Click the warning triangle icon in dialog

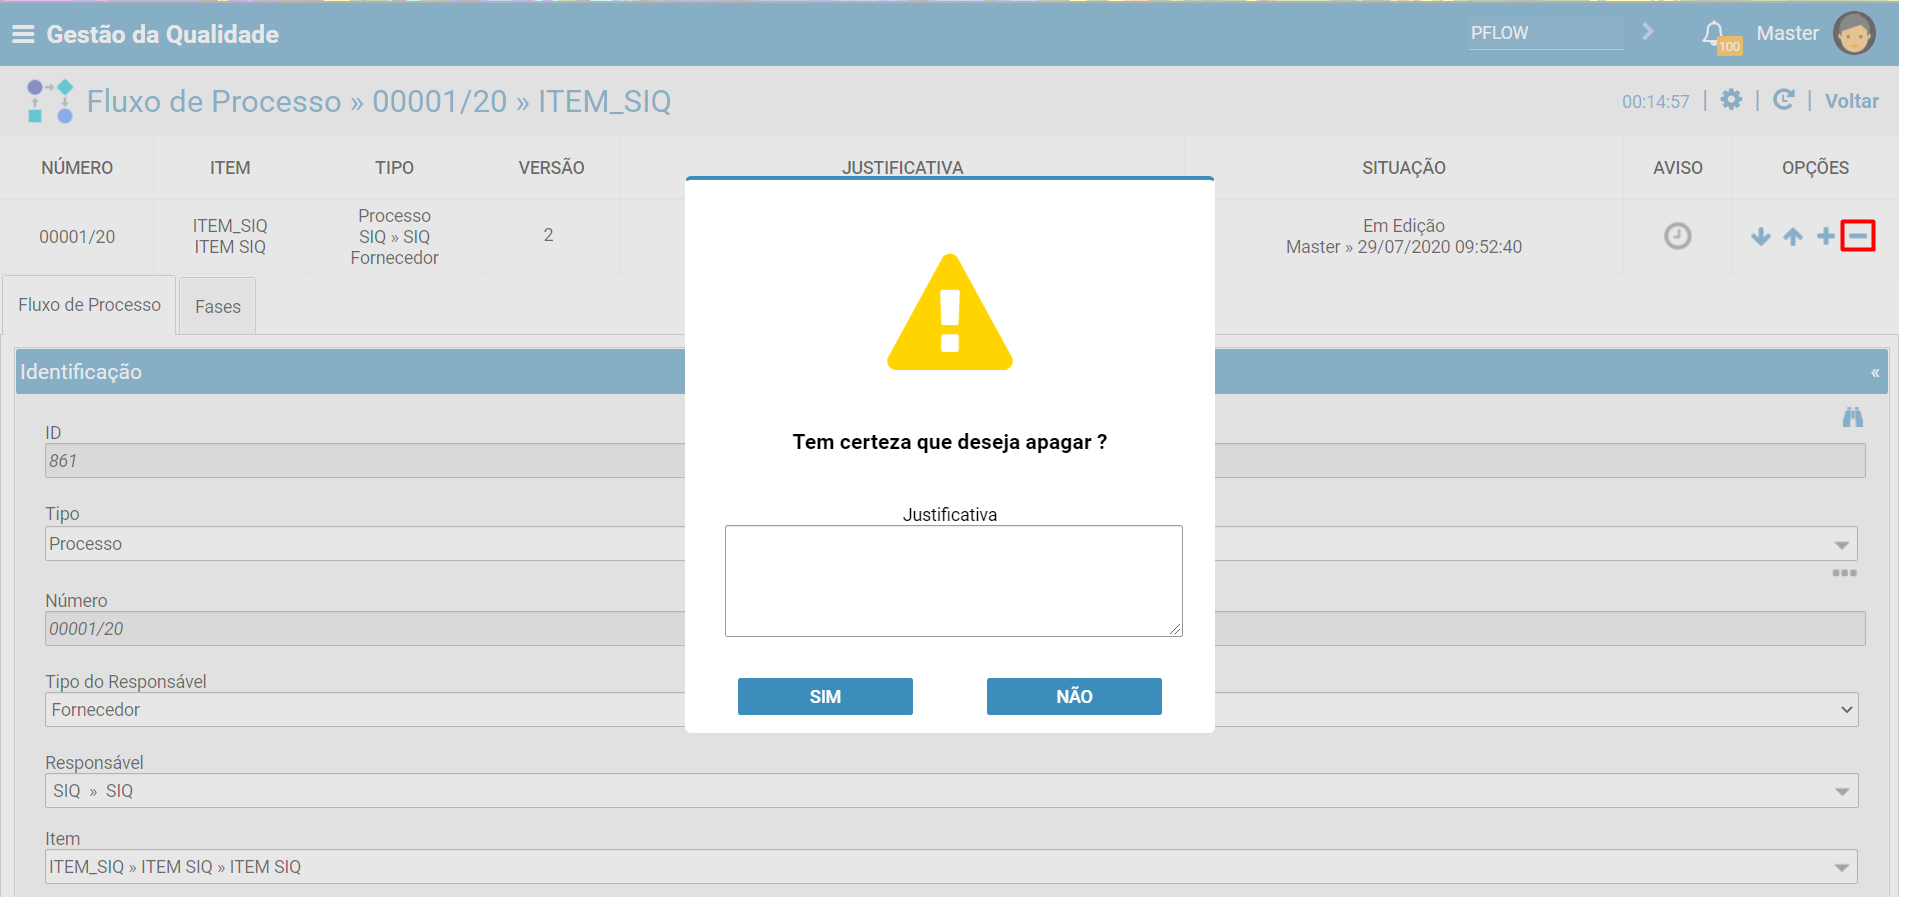point(950,312)
